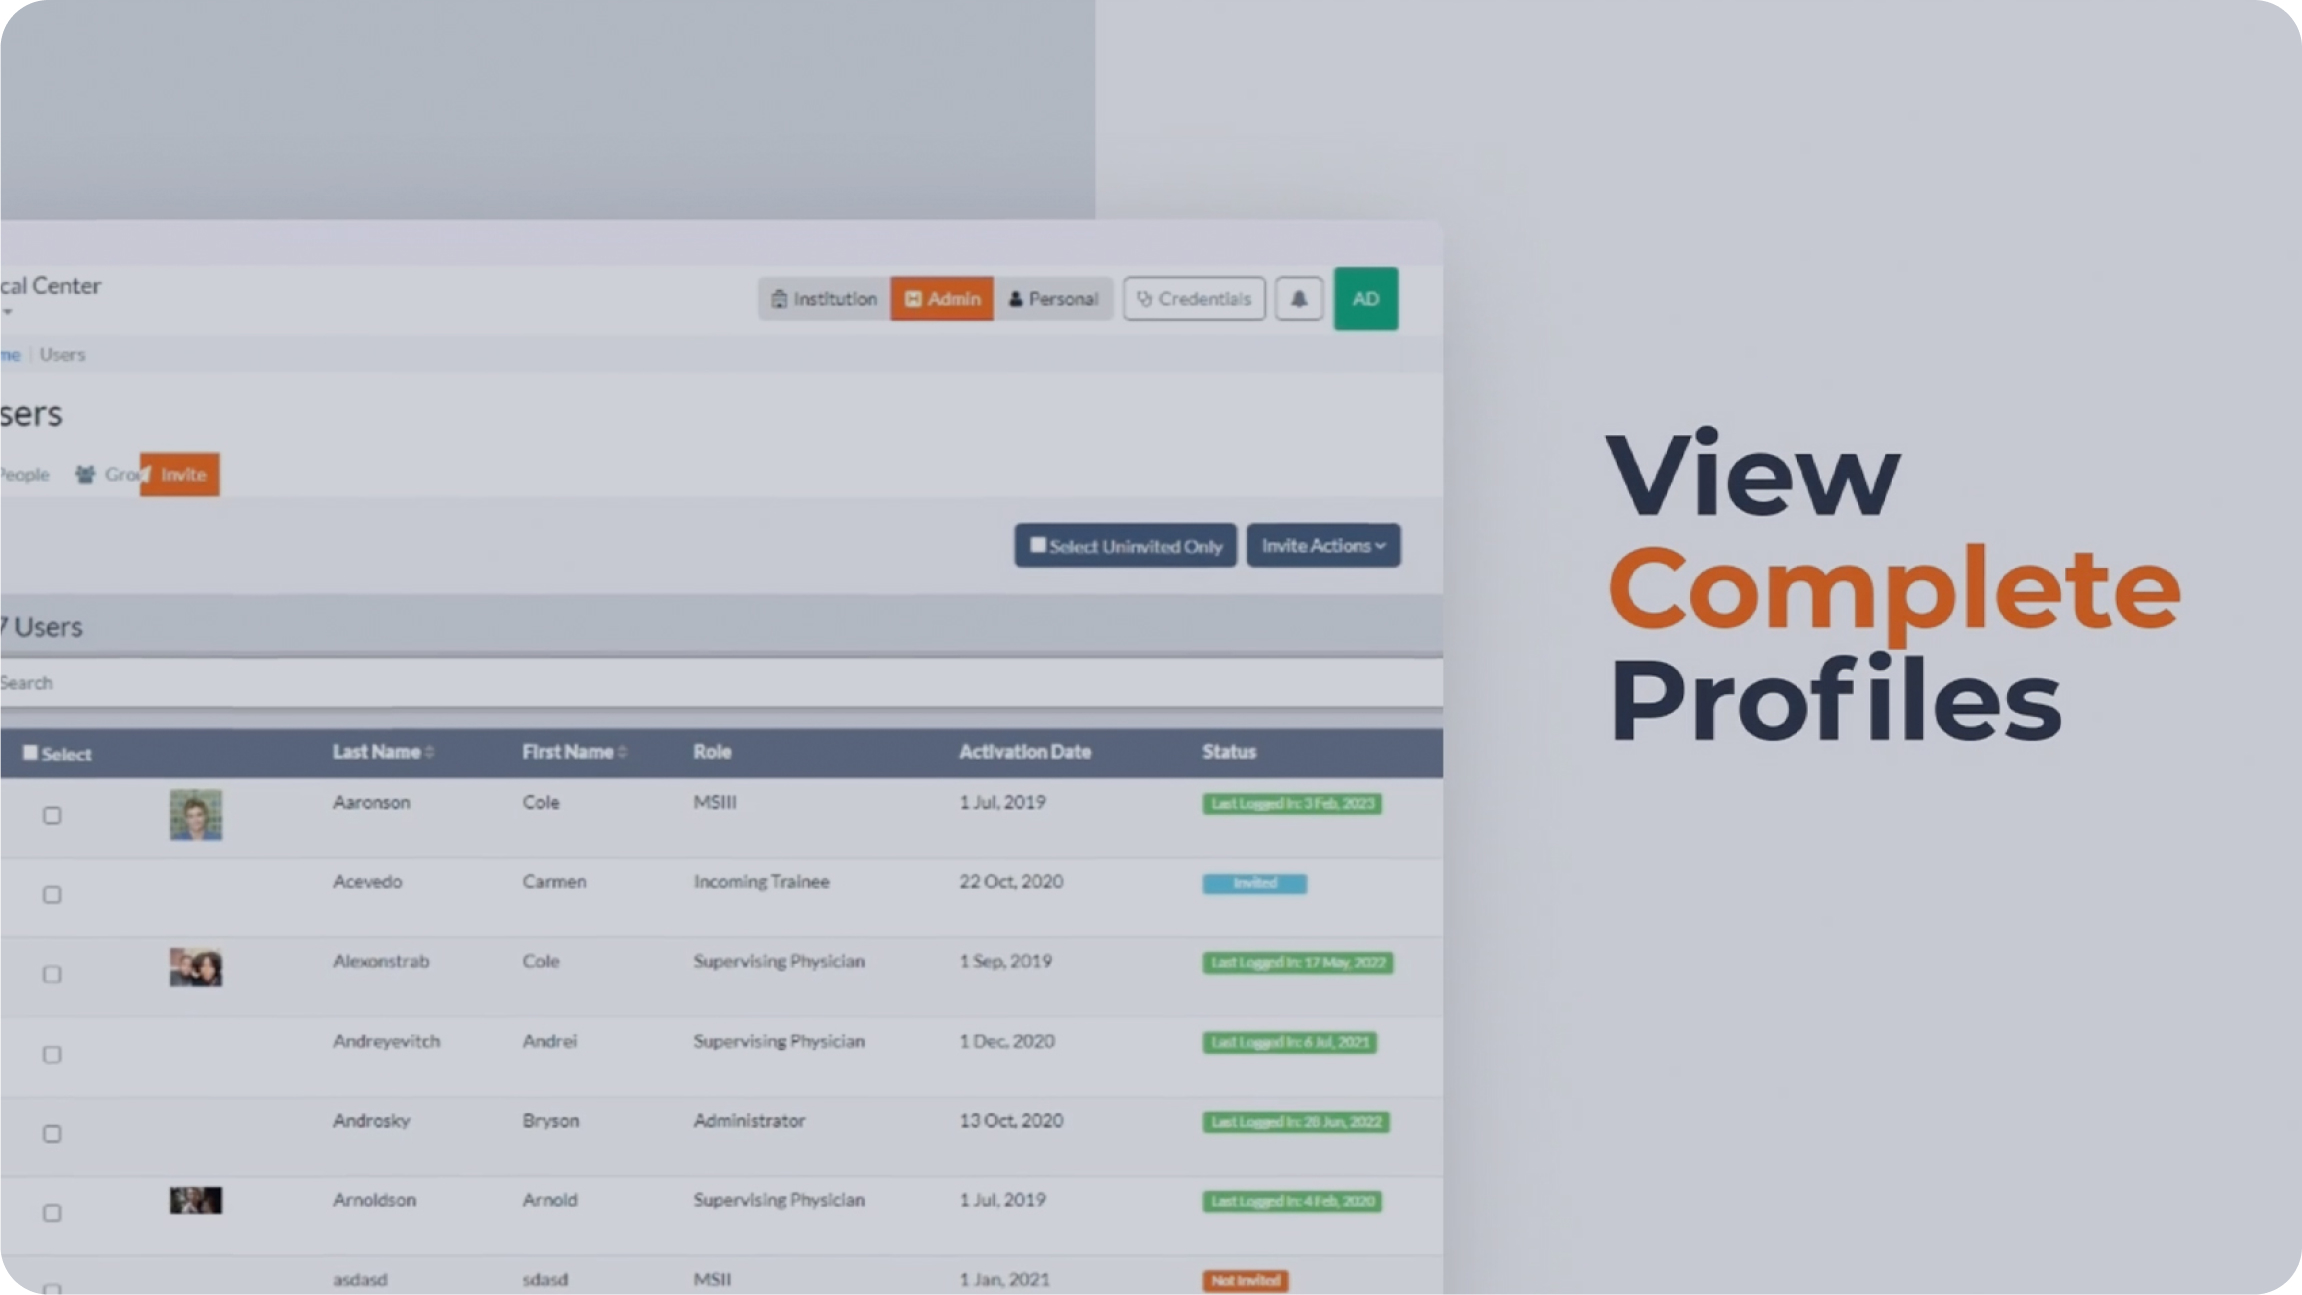
Task: Switch to the Institution tab
Action: (824, 299)
